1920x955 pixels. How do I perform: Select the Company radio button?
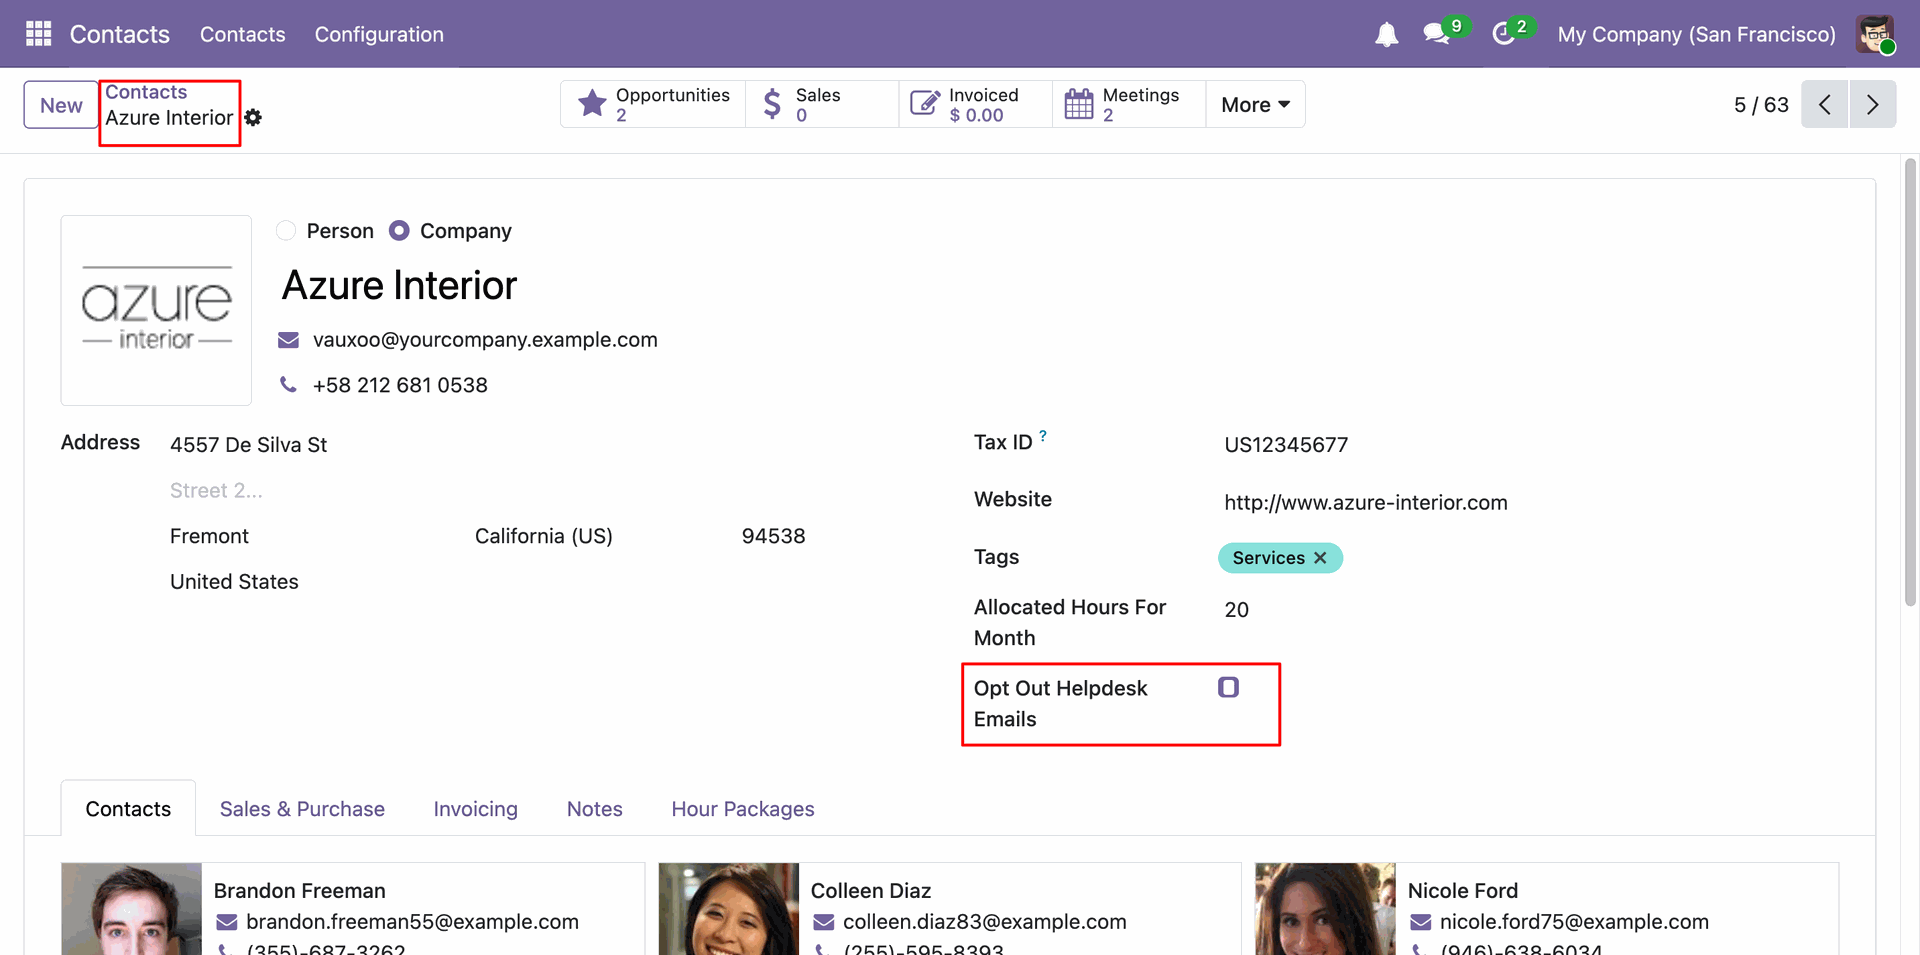tap(399, 231)
